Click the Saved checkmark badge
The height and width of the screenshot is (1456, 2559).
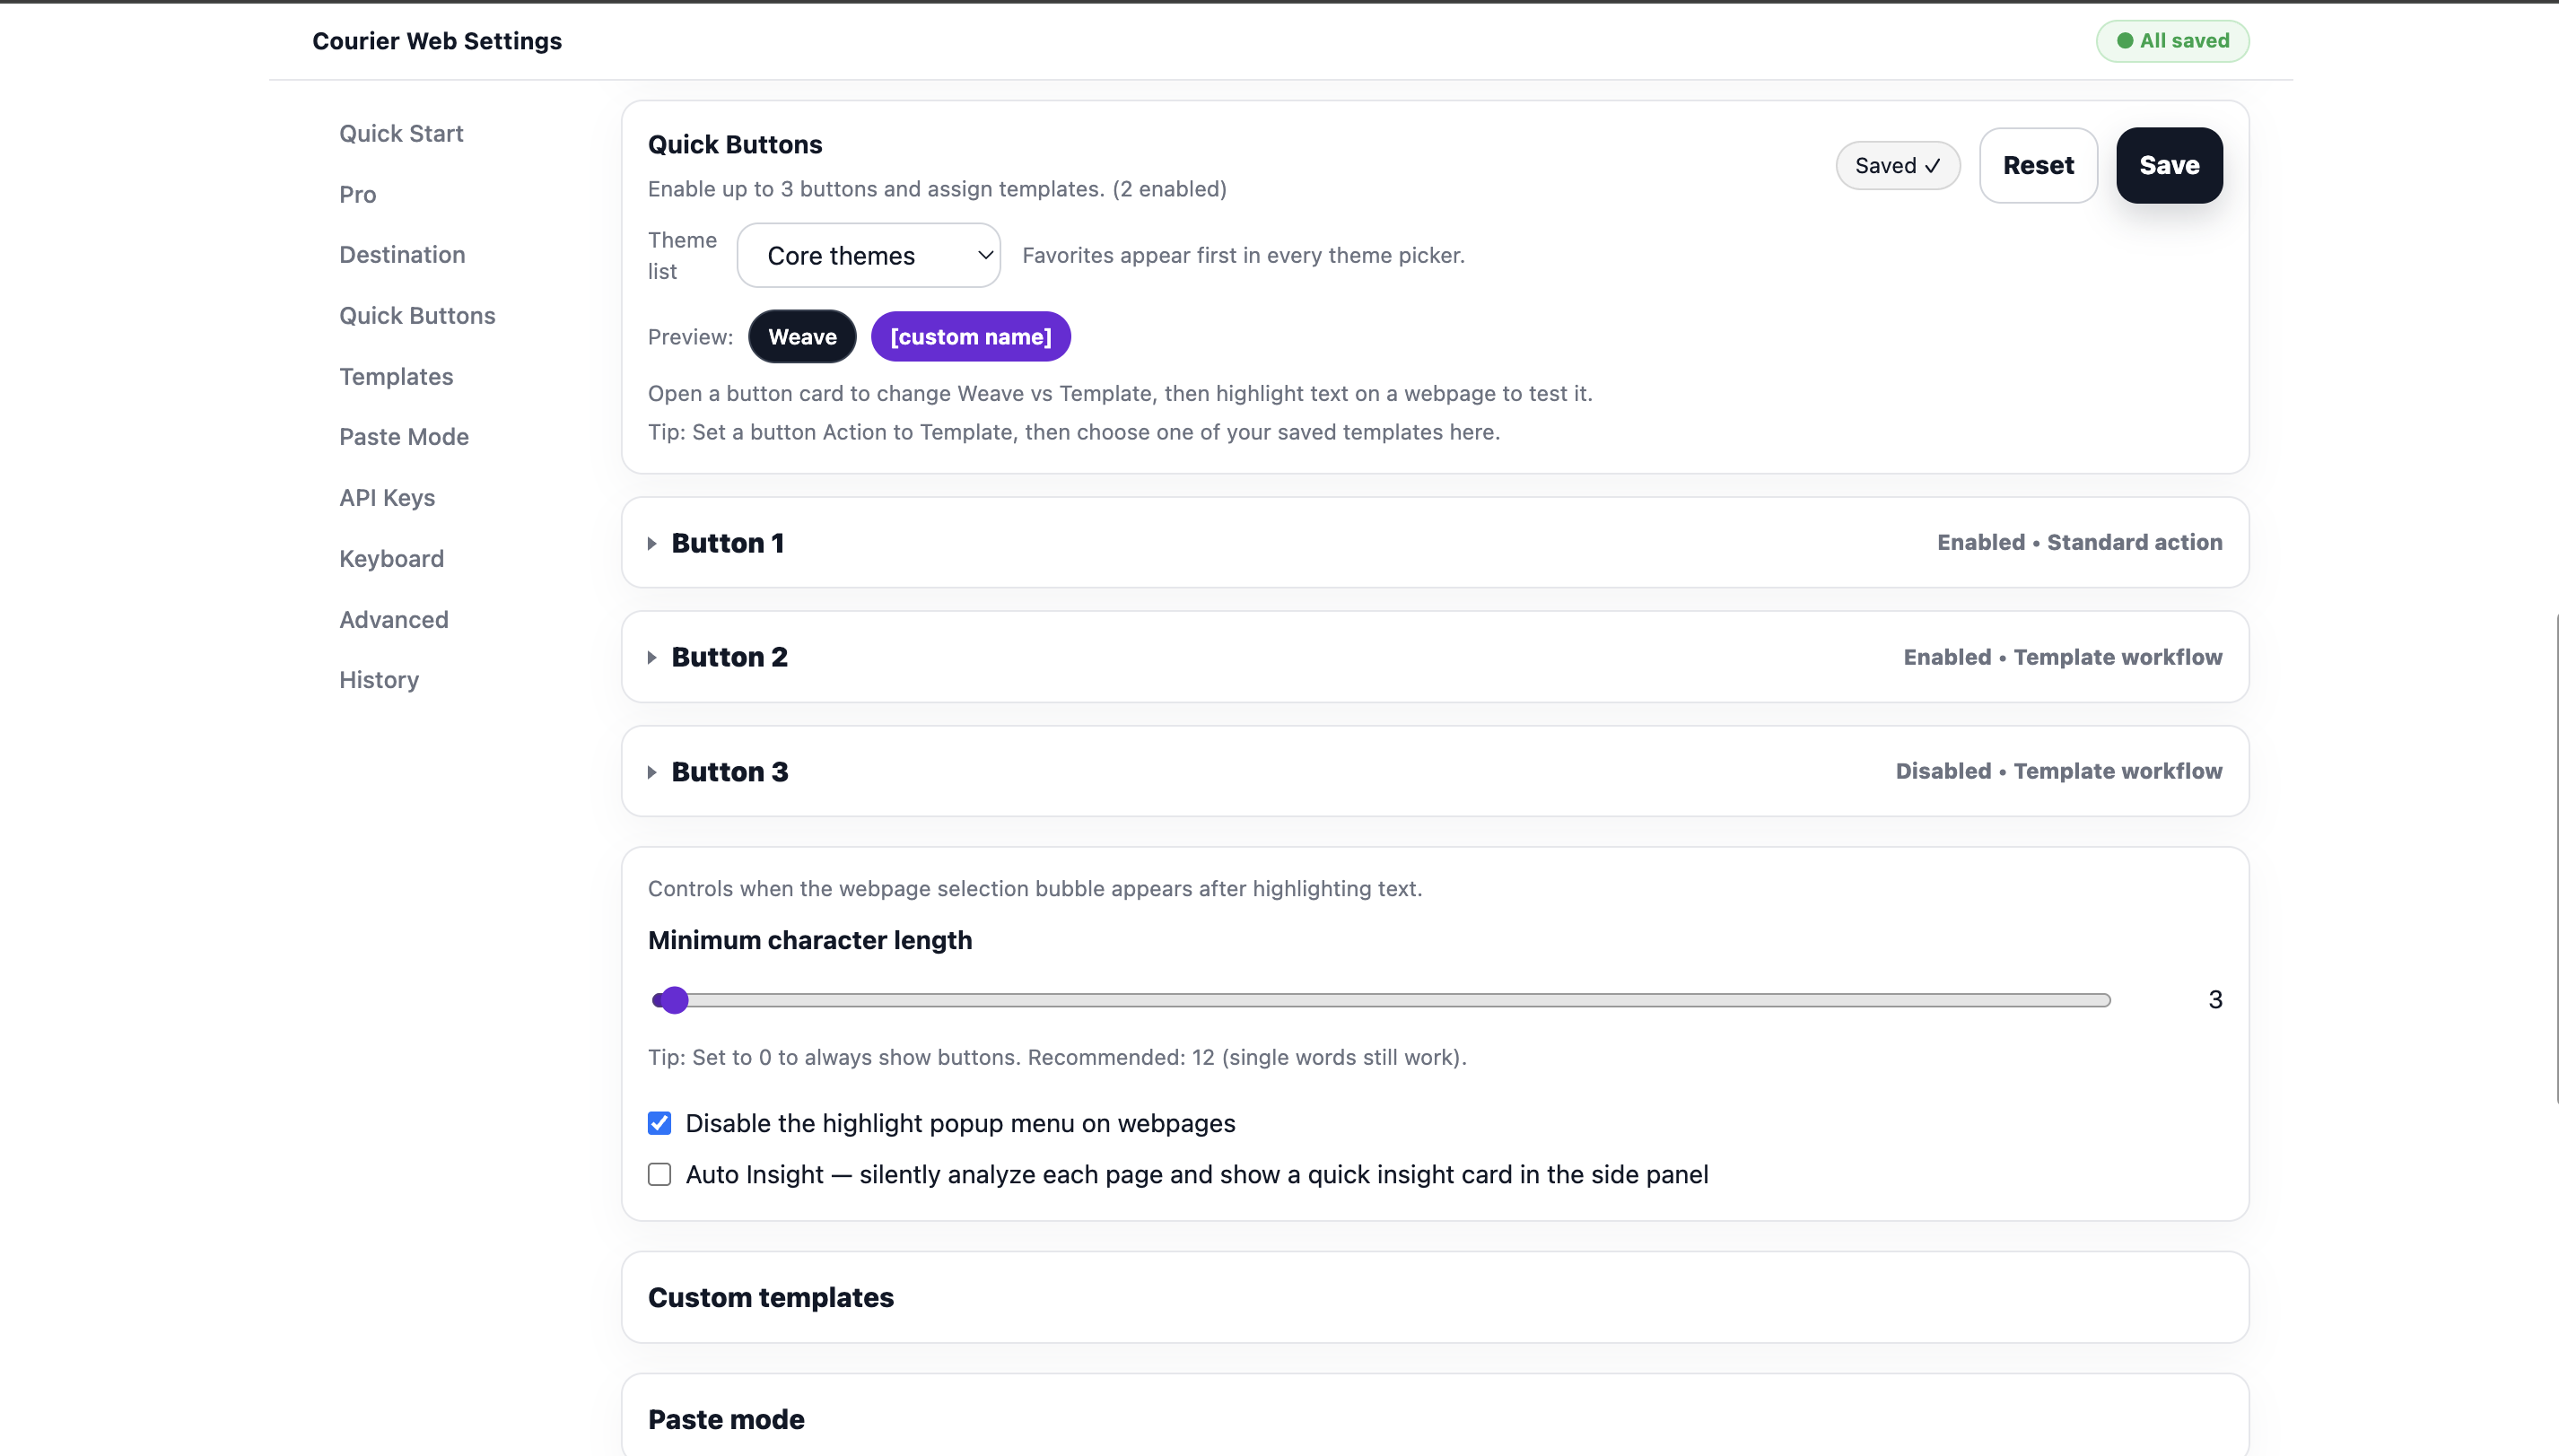pyautogui.click(x=1897, y=165)
